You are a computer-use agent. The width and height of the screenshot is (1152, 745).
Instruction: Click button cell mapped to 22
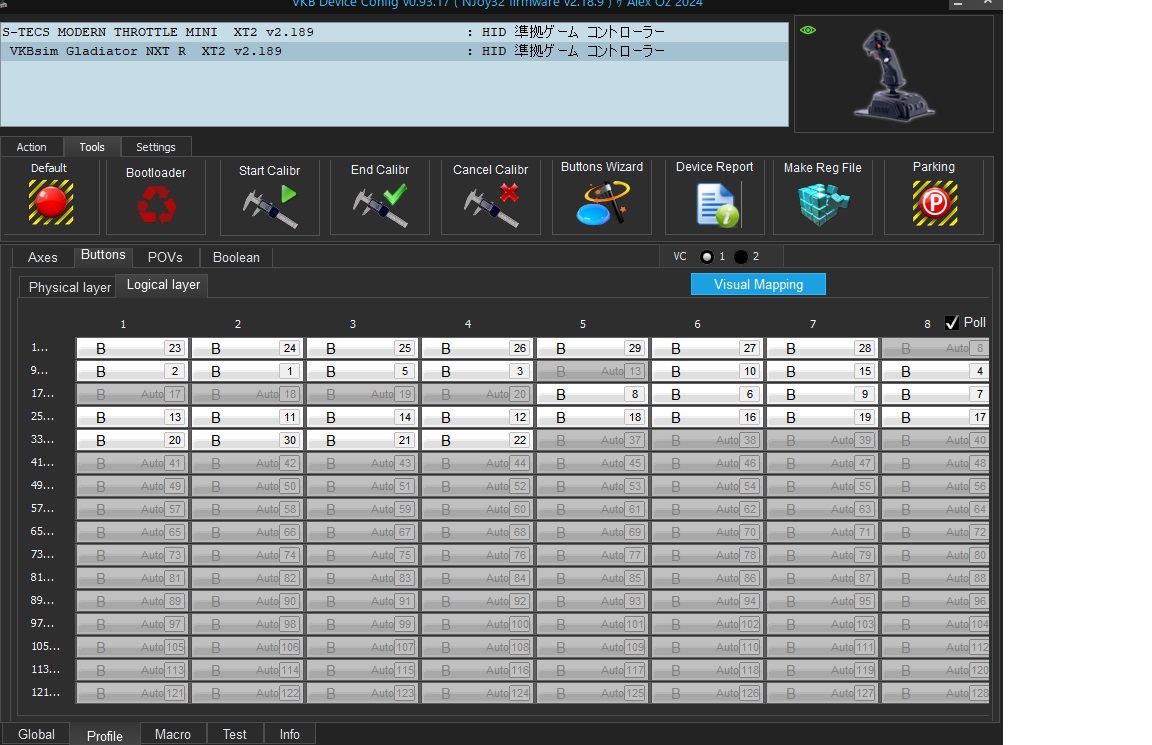[x=478, y=440]
